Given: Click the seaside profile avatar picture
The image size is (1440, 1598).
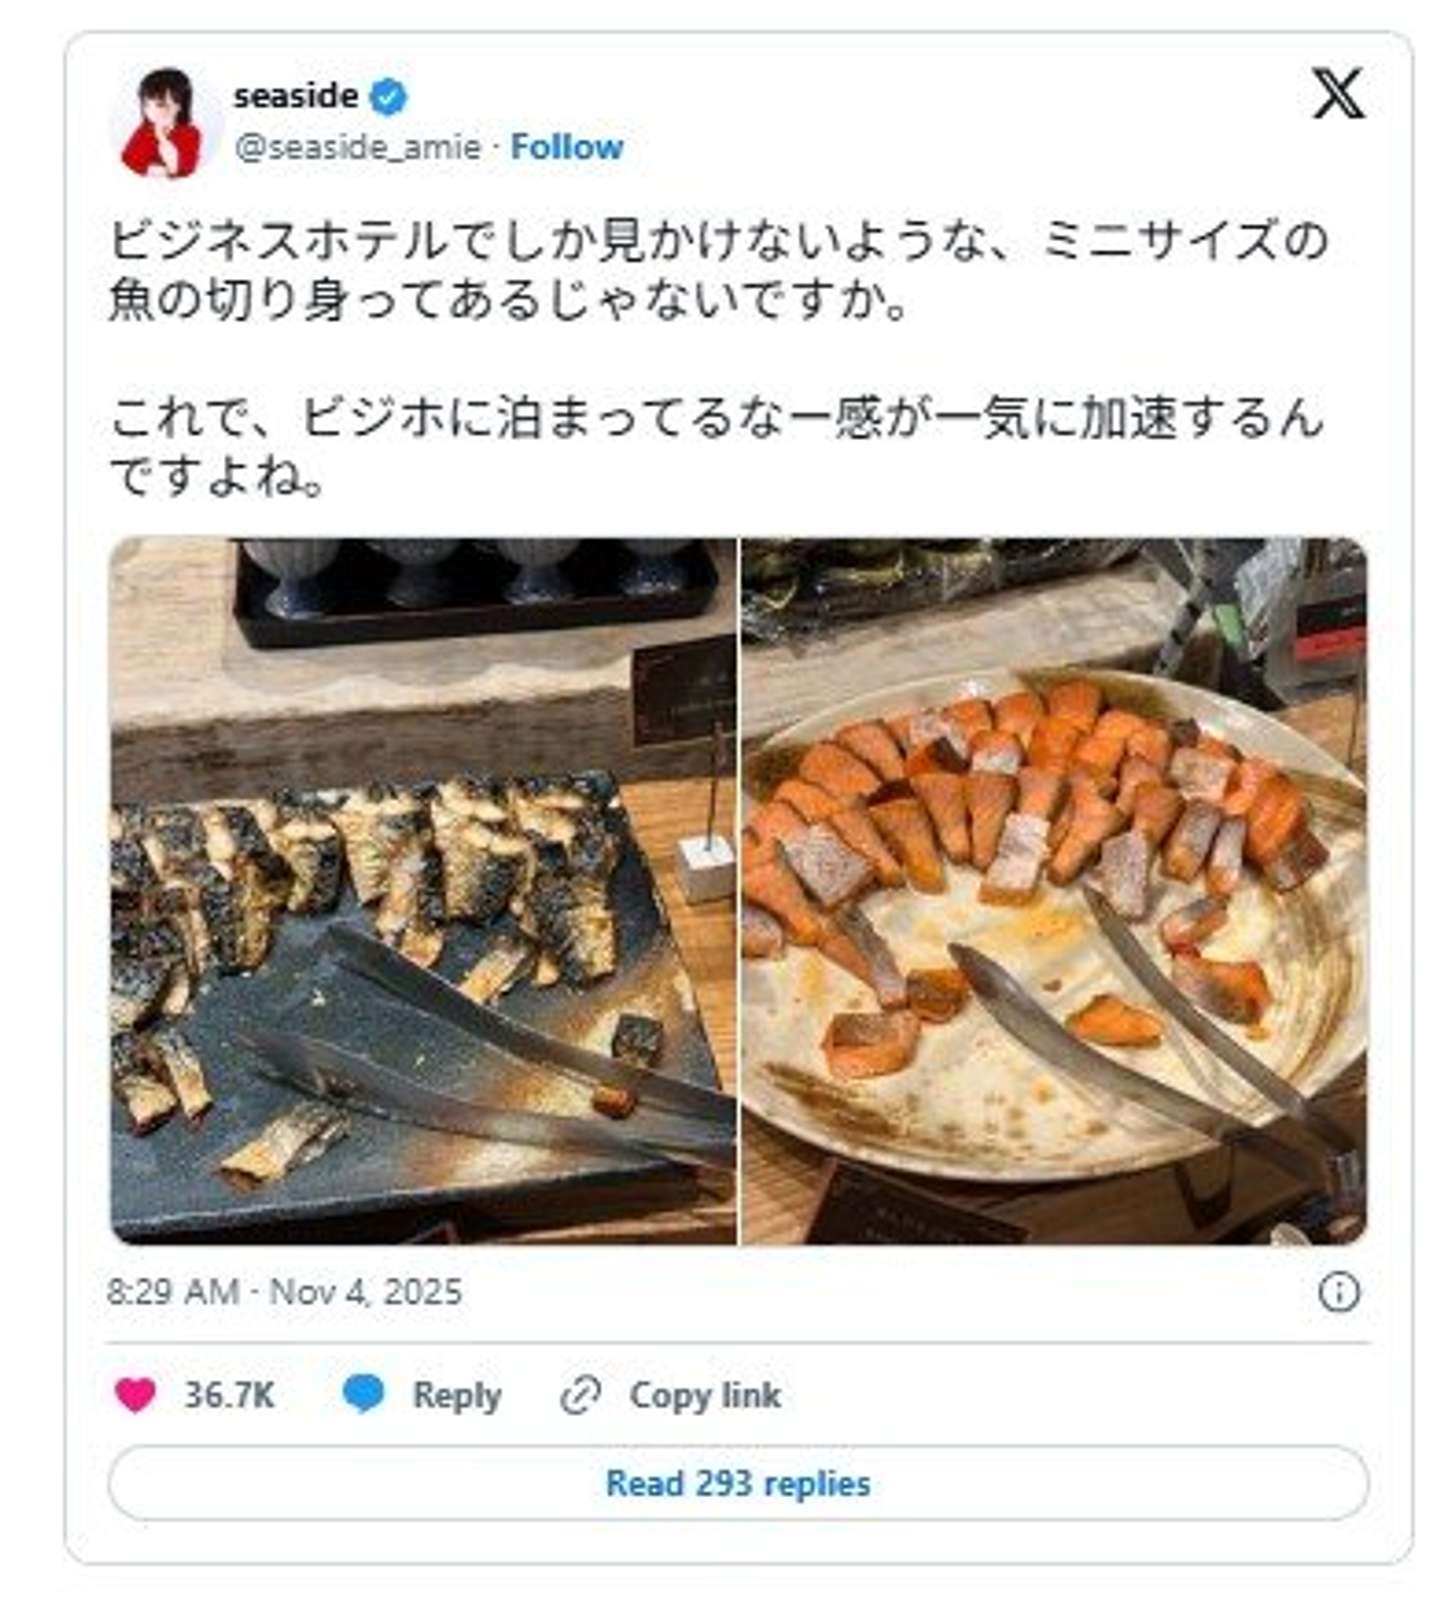Looking at the screenshot, I should pyautogui.click(x=164, y=122).
